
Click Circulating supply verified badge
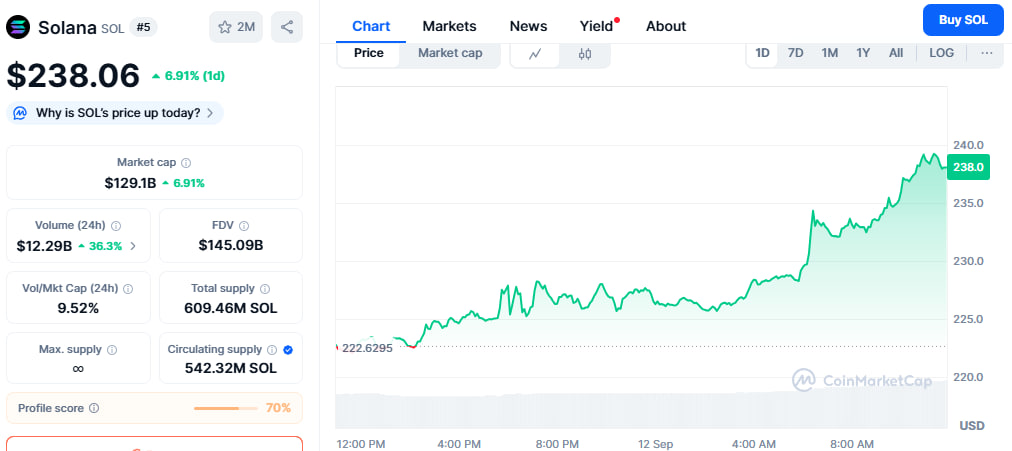288,350
